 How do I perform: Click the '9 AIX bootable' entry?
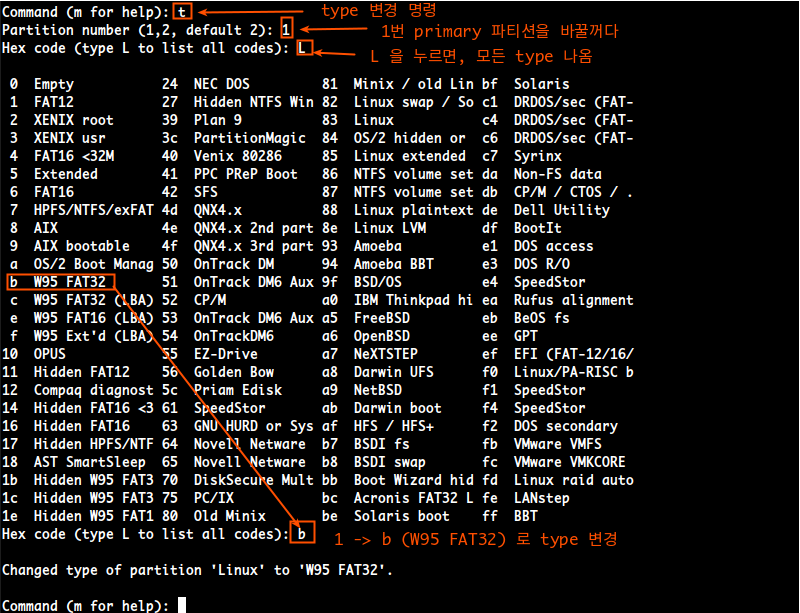pos(69,246)
